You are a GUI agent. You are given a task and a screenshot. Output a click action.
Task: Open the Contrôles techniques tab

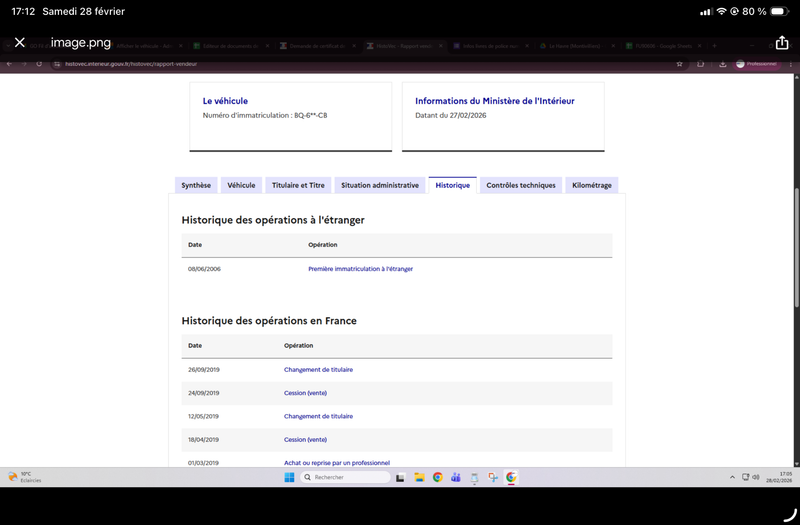click(x=520, y=185)
